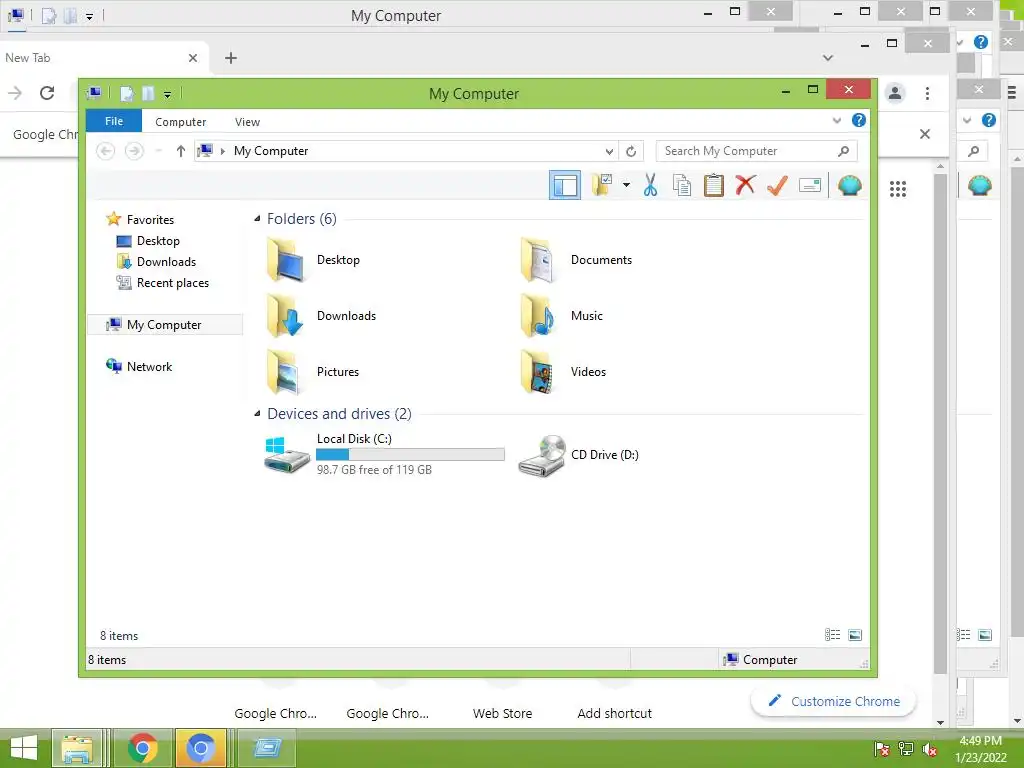
Task: Open Chrome three-dot menu
Action: coord(927,93)
